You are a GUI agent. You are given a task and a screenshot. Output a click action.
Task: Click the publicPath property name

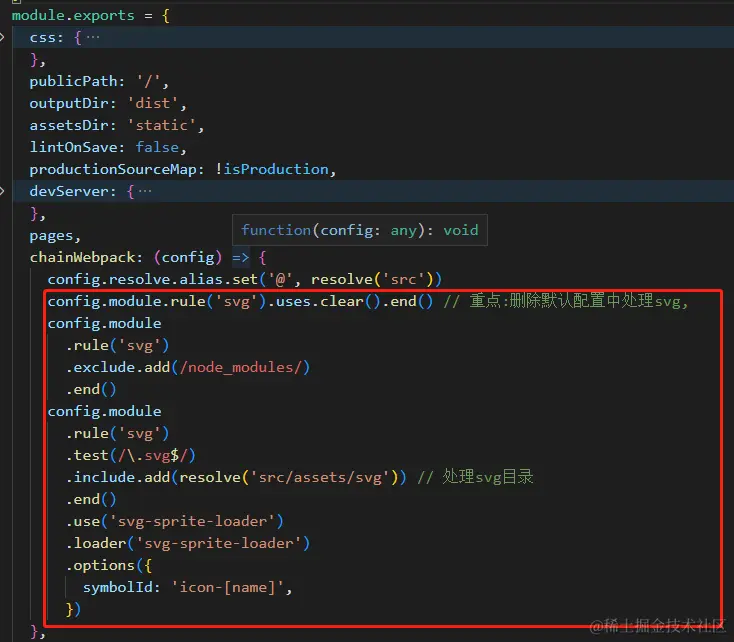click(73, 81)
